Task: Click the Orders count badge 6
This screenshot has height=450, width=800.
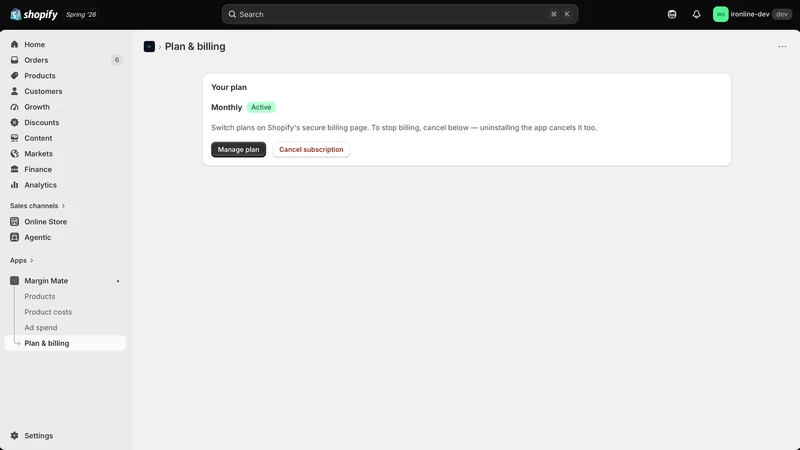Action: pyautogui.click(x=117, y=60)
